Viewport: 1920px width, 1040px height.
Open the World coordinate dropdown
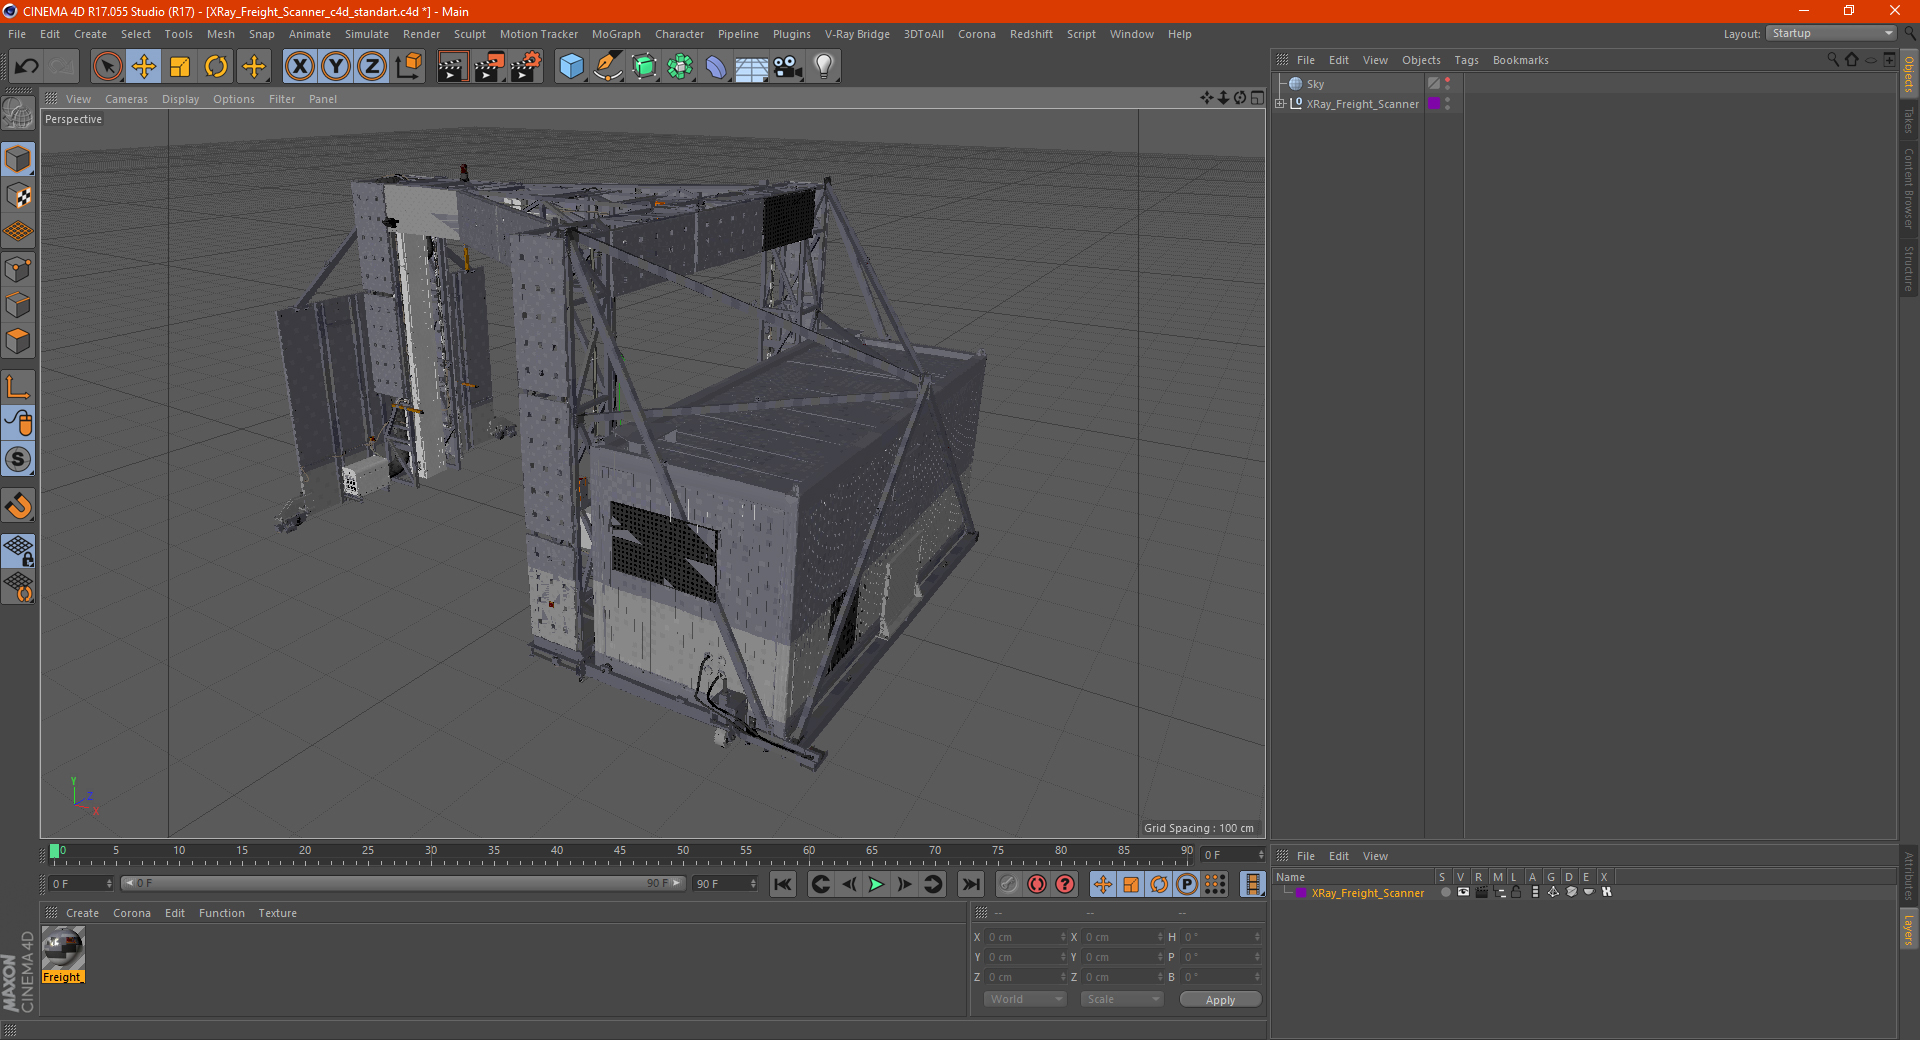[x=1025, y=999]
